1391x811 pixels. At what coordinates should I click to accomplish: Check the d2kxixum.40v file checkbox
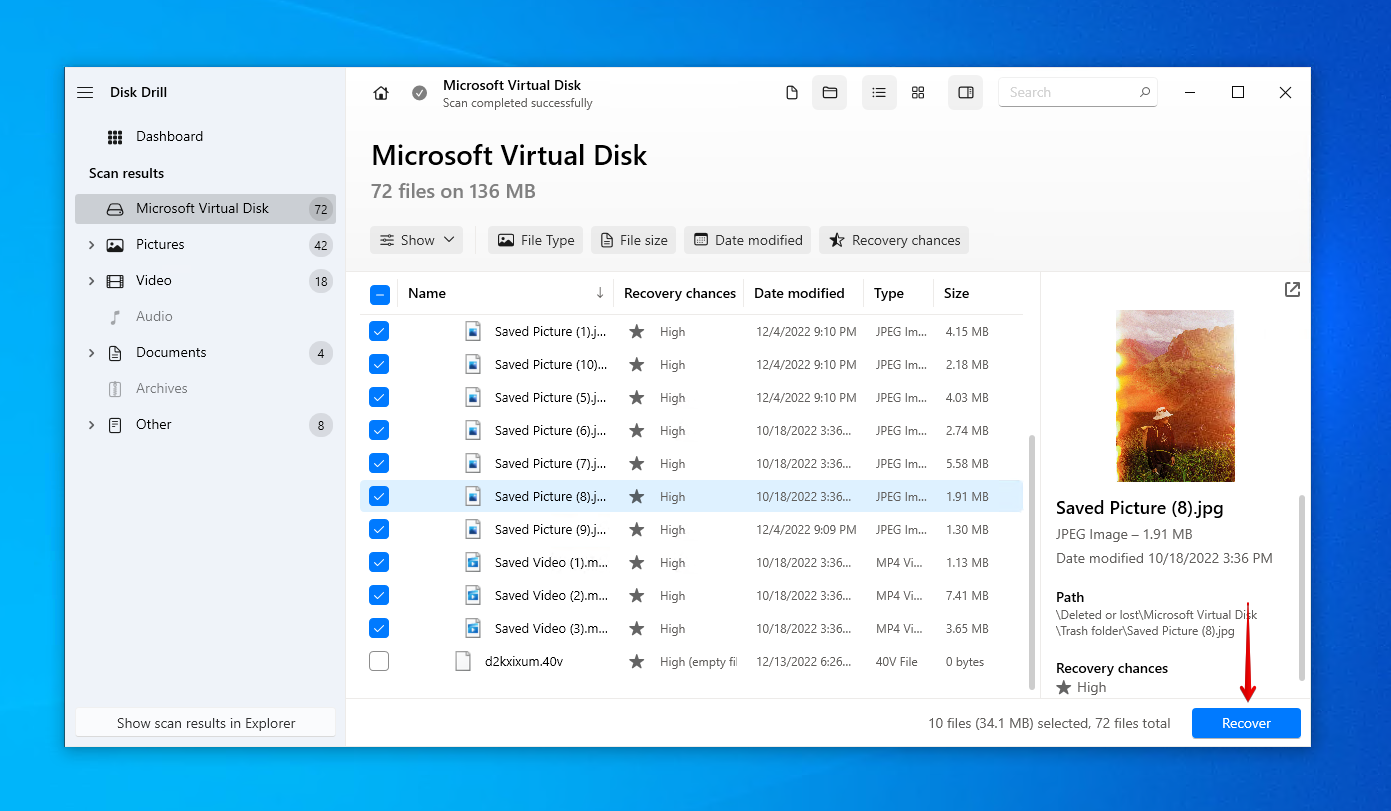(379, 661)
